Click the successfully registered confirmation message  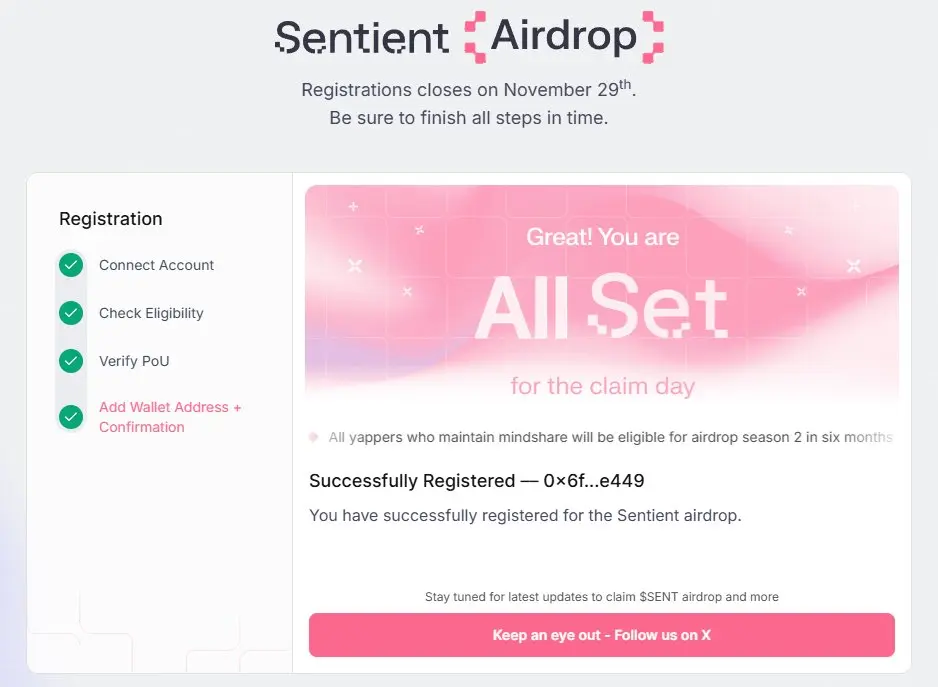tap(525, 516)
